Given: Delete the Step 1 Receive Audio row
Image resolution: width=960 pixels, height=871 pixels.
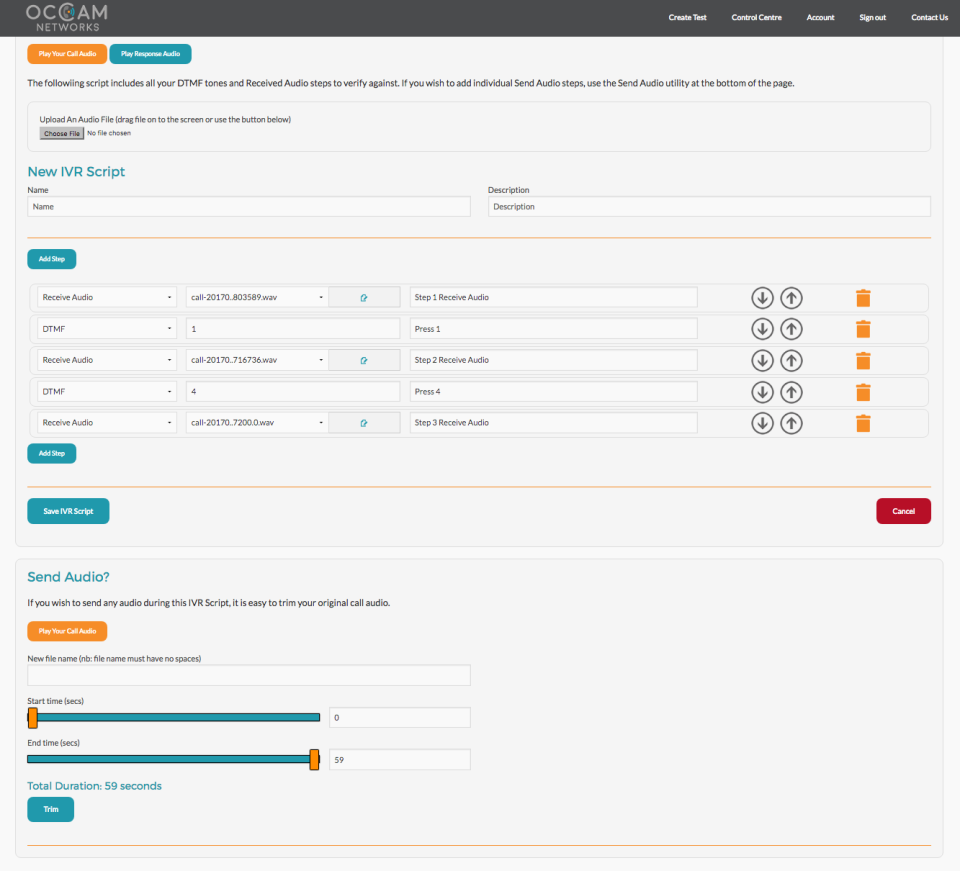Looking at the screenshot, I should (862, 297).
